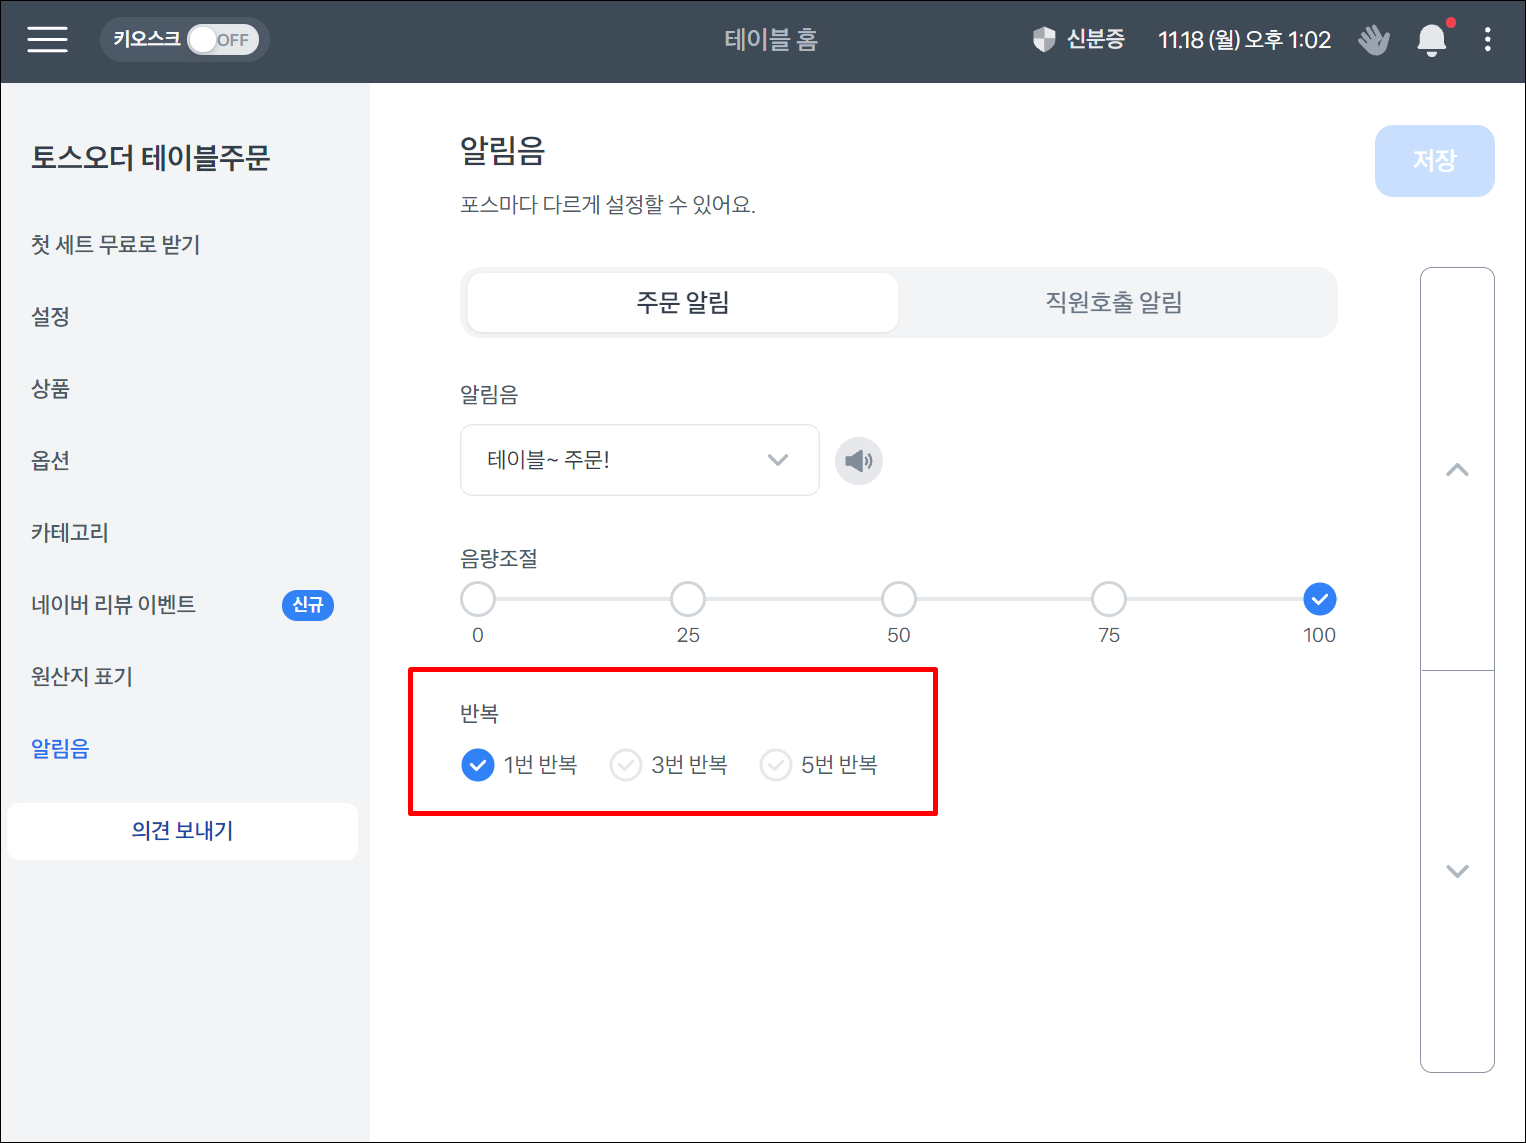Click the 신분증 shield icon
The width and height of the screenshot is (1526, 1143).
tap(1044, 40)
